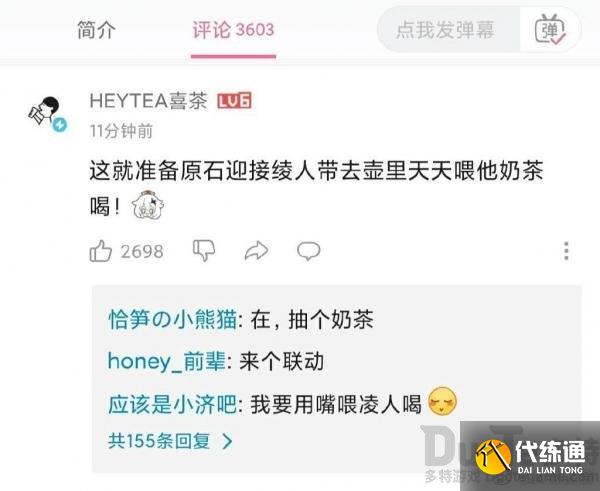Tap the LV6 level badge
This screenshot has width=600, height=491.
click(234, 101)
